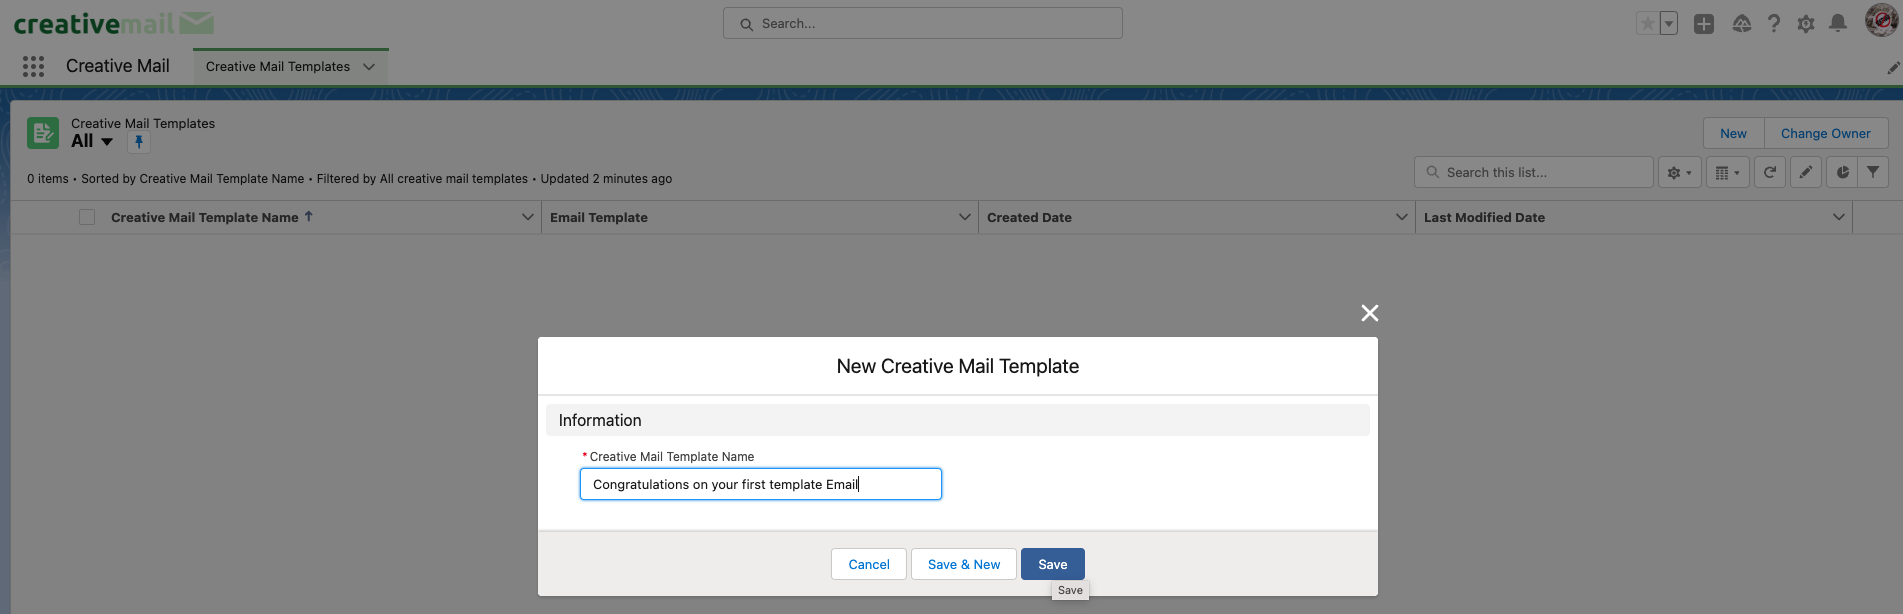This screenshot has height=614, width=1903.
Task: Show the charts panel icon
Action: tap(1842, 172)
